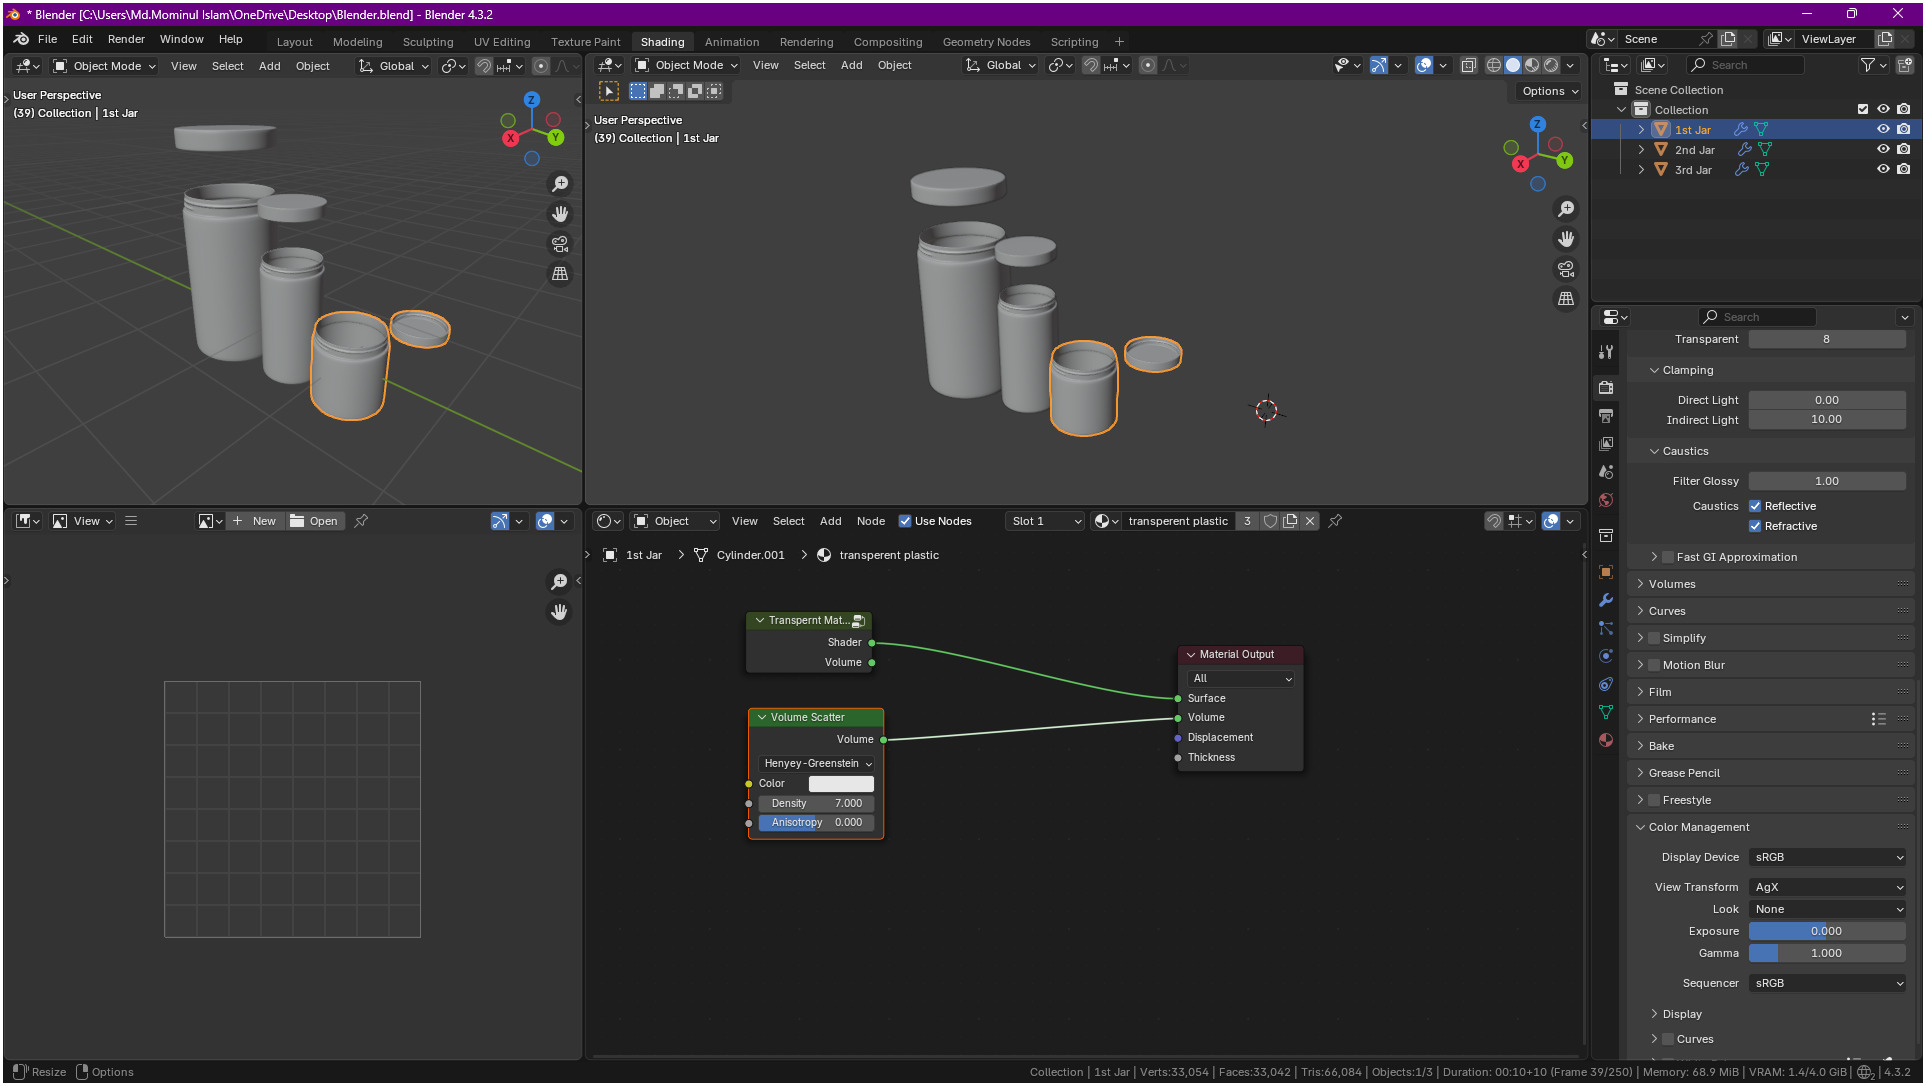This screenshot has height=1086, width=1926.
Task: Open the Material properties tab icon
Action: click(x=1606, y=740)
